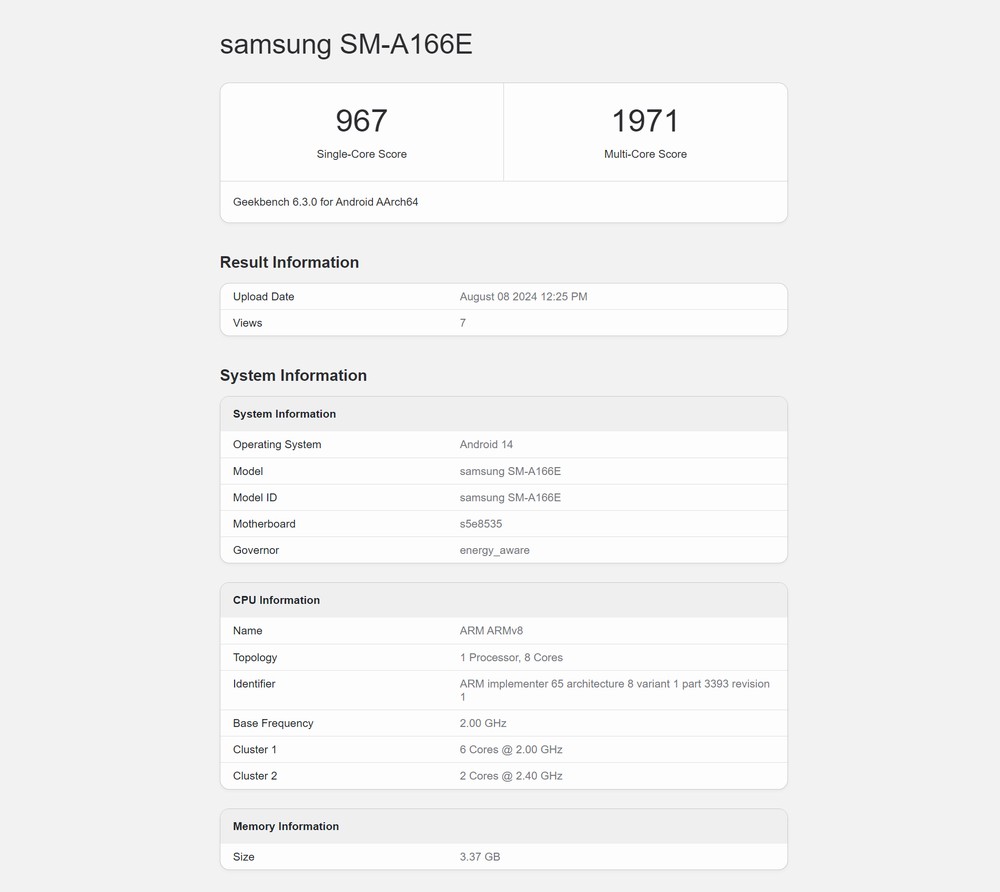
Task: Select the "ARM implementer 65 architecture" identifier value
Action: (x=615, y=690)
